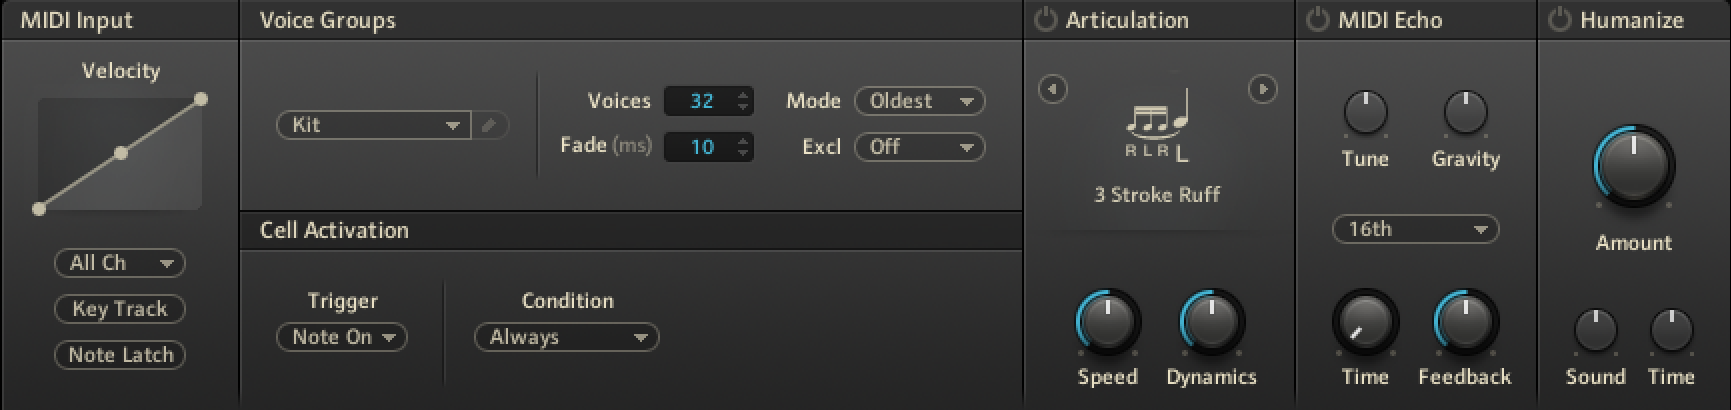
Task: Click the Articulation Speed knob
Action: 1108,323
